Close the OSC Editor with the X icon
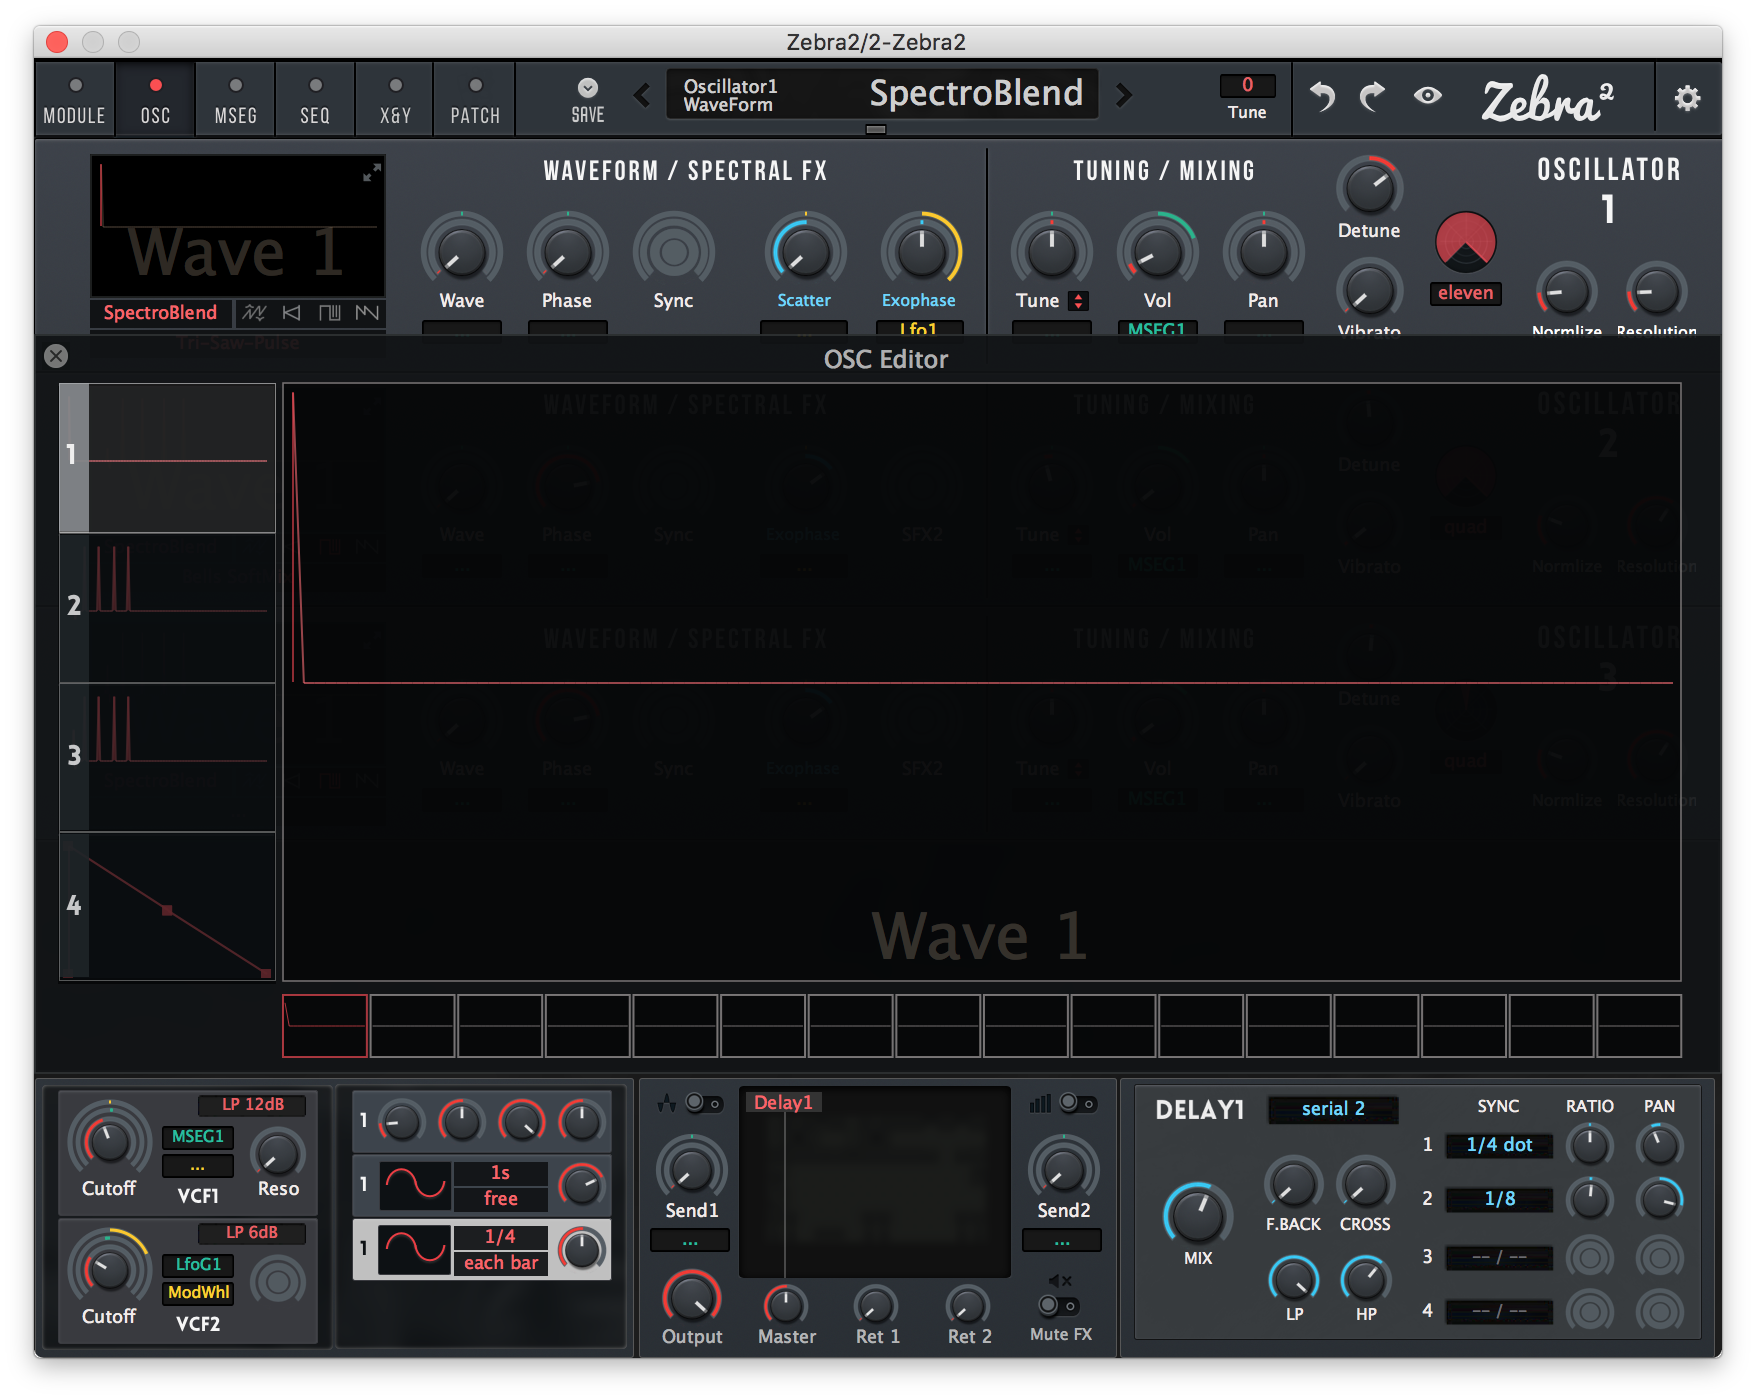The width and height of the screenshot is (1756, 1400). [x=56, y=356]
